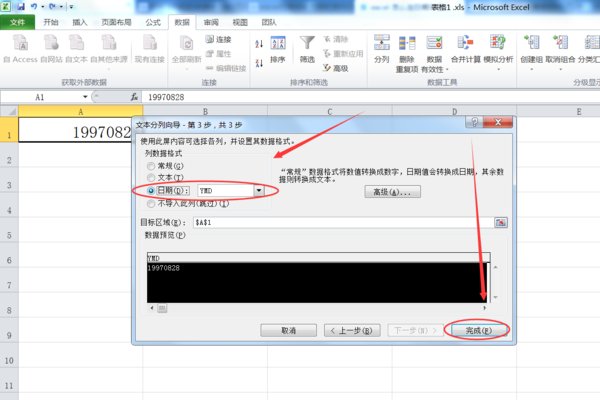This screenshot has height=400, width=600.
Task: Click existing connections (现有连接) icon
Action: 150,48
